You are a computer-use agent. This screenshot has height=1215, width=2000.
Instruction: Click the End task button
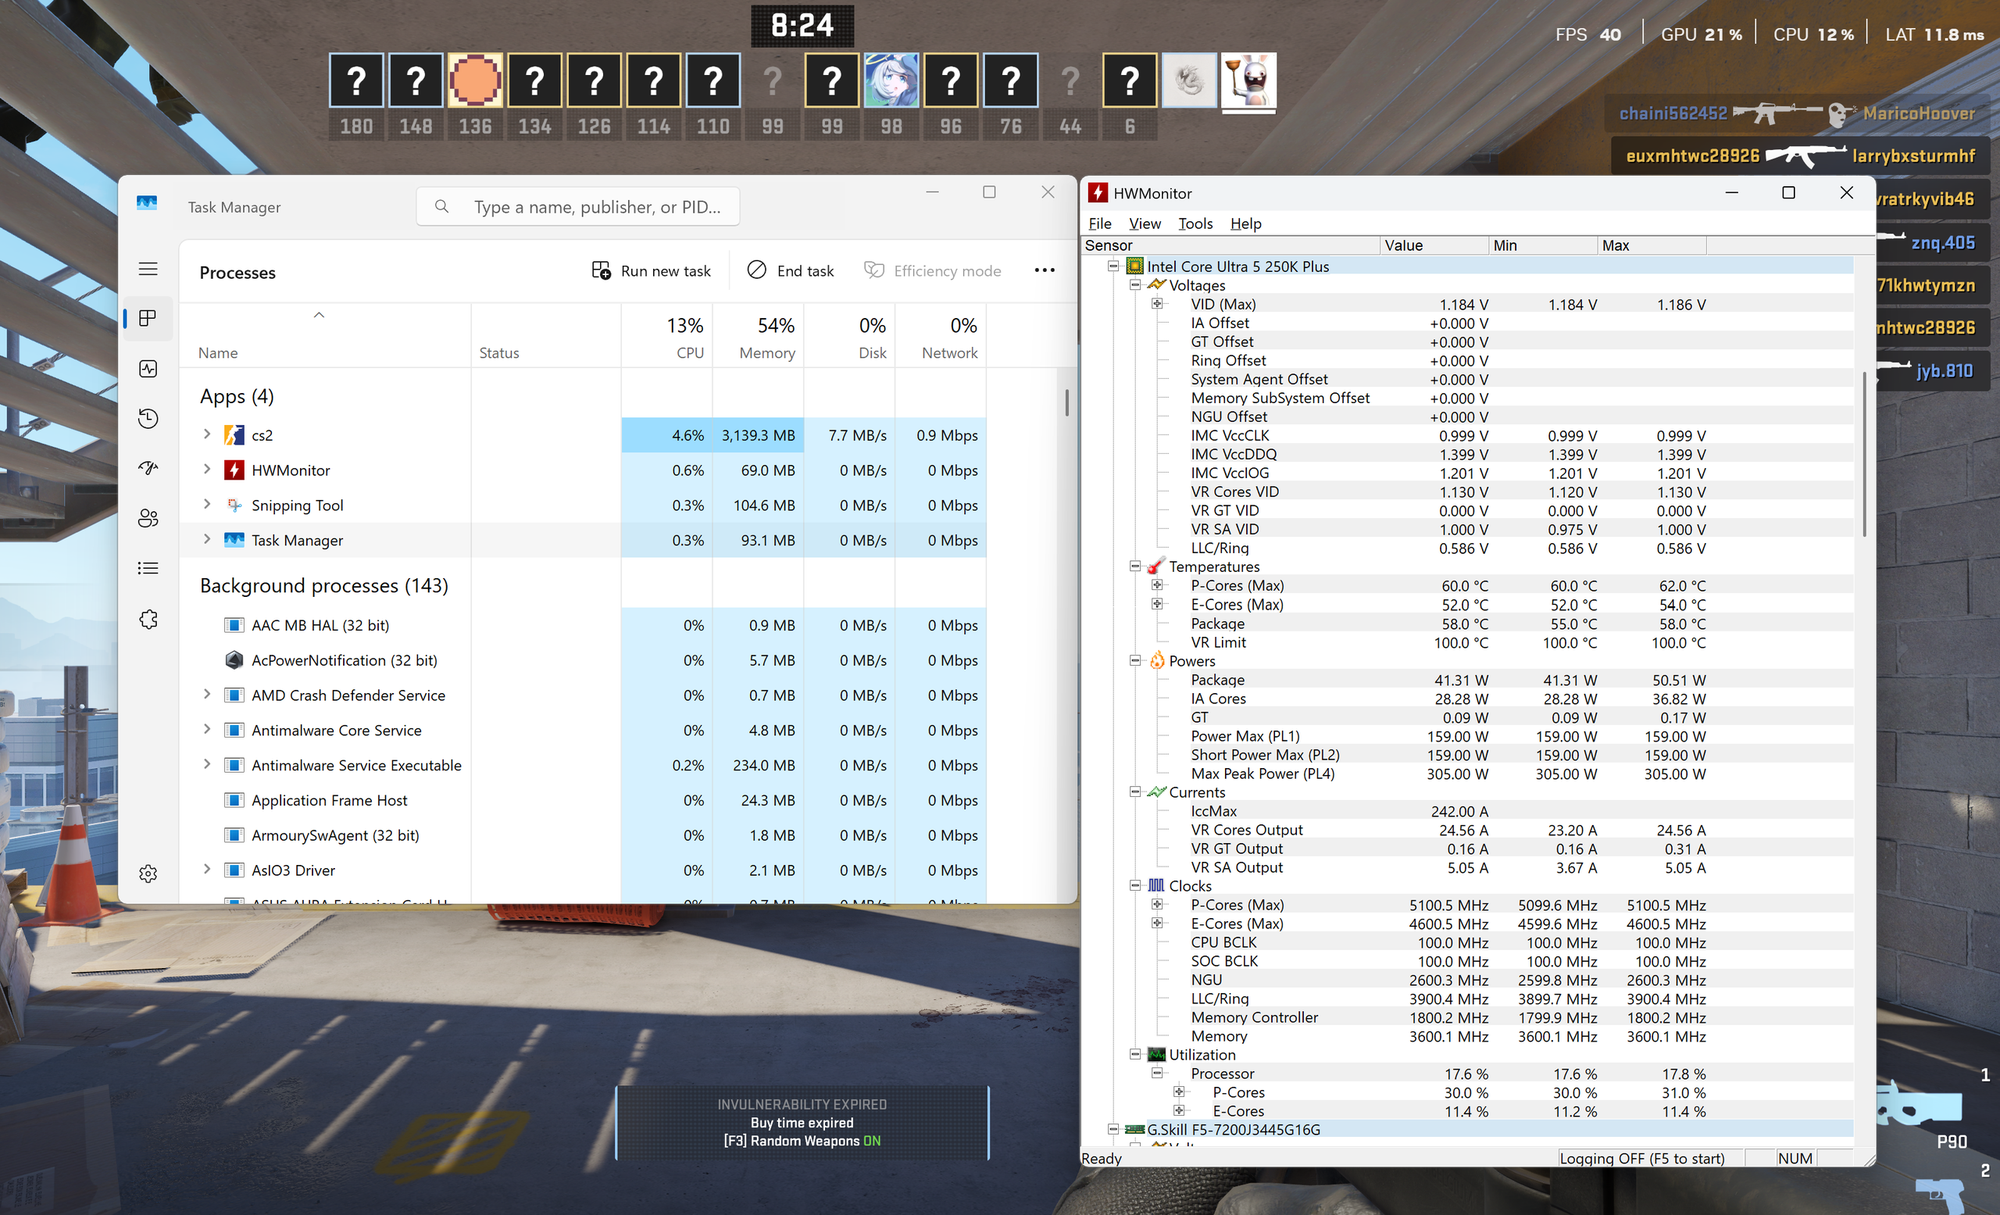pyautogui.click(x=790, y=270)
